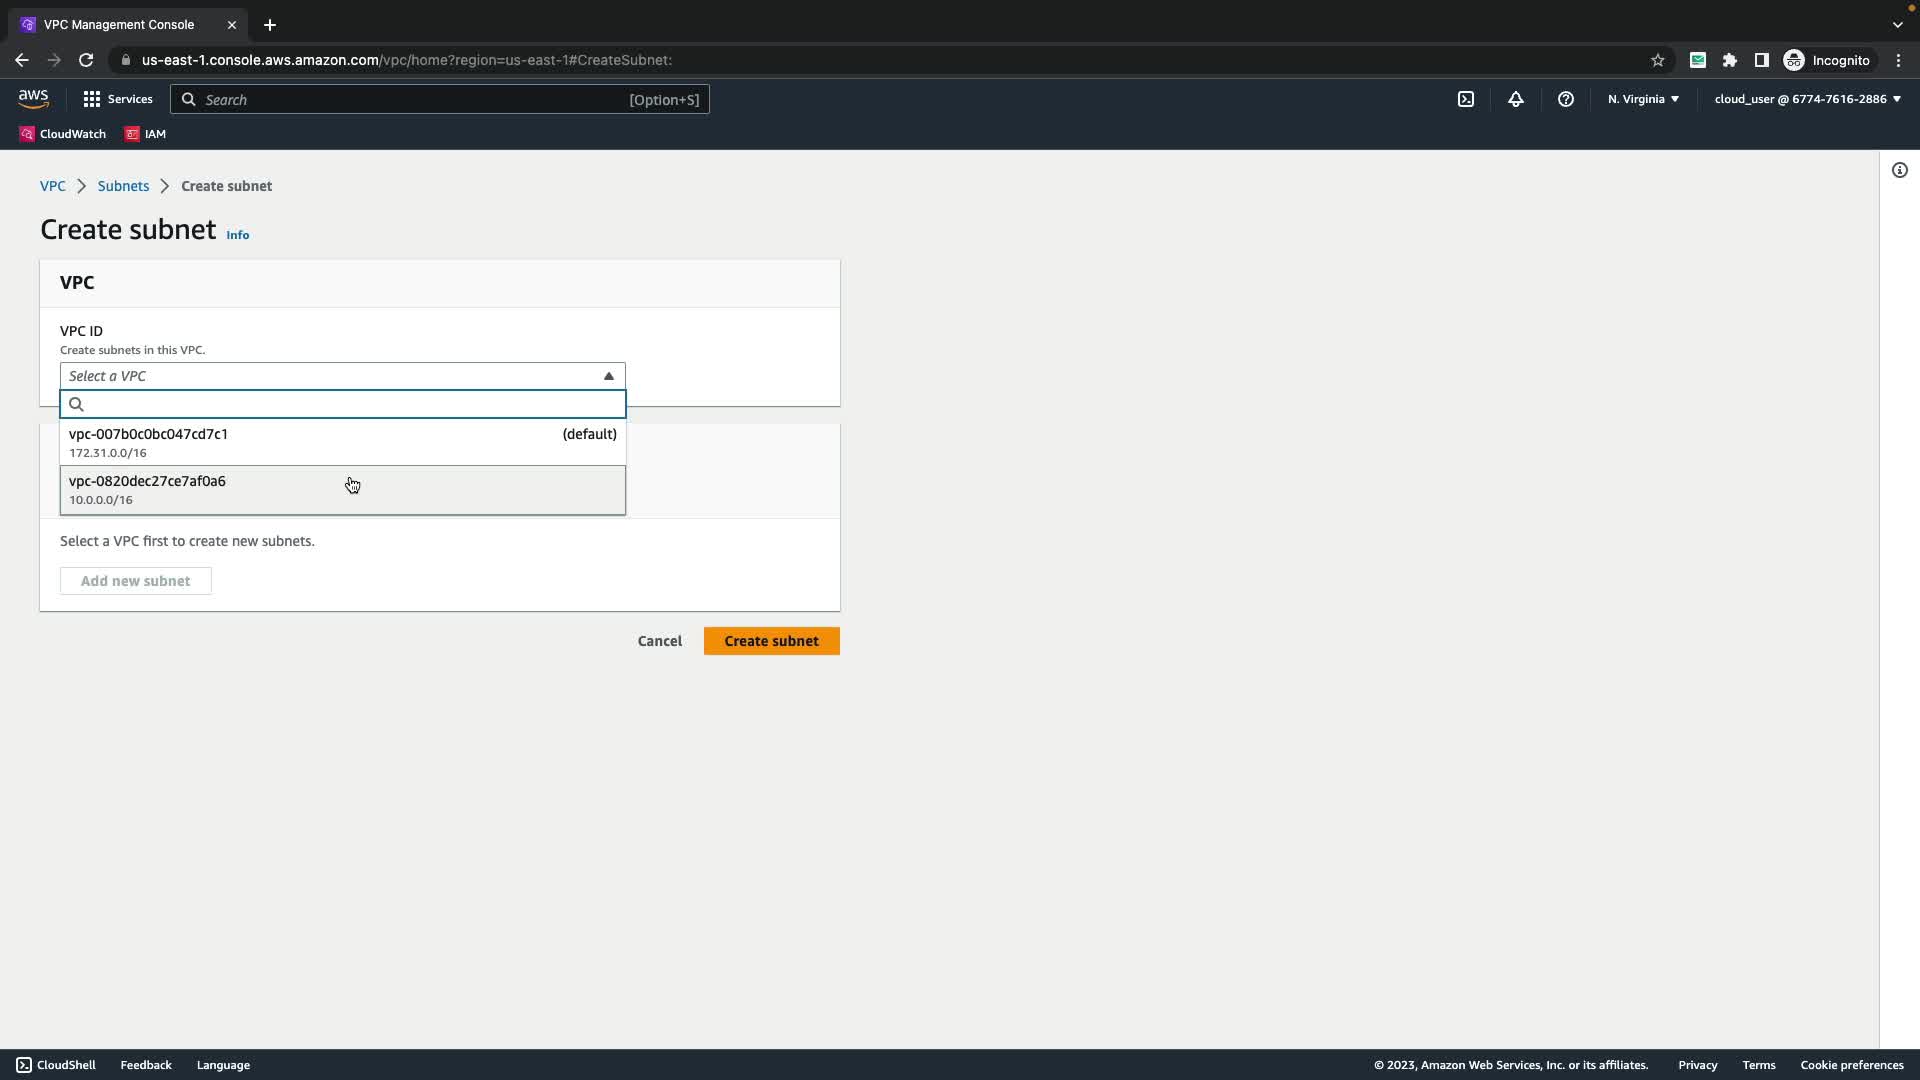Open browser extensions puzzle icon
Screen dimensions: 1920x1080
pos(1729,60)
